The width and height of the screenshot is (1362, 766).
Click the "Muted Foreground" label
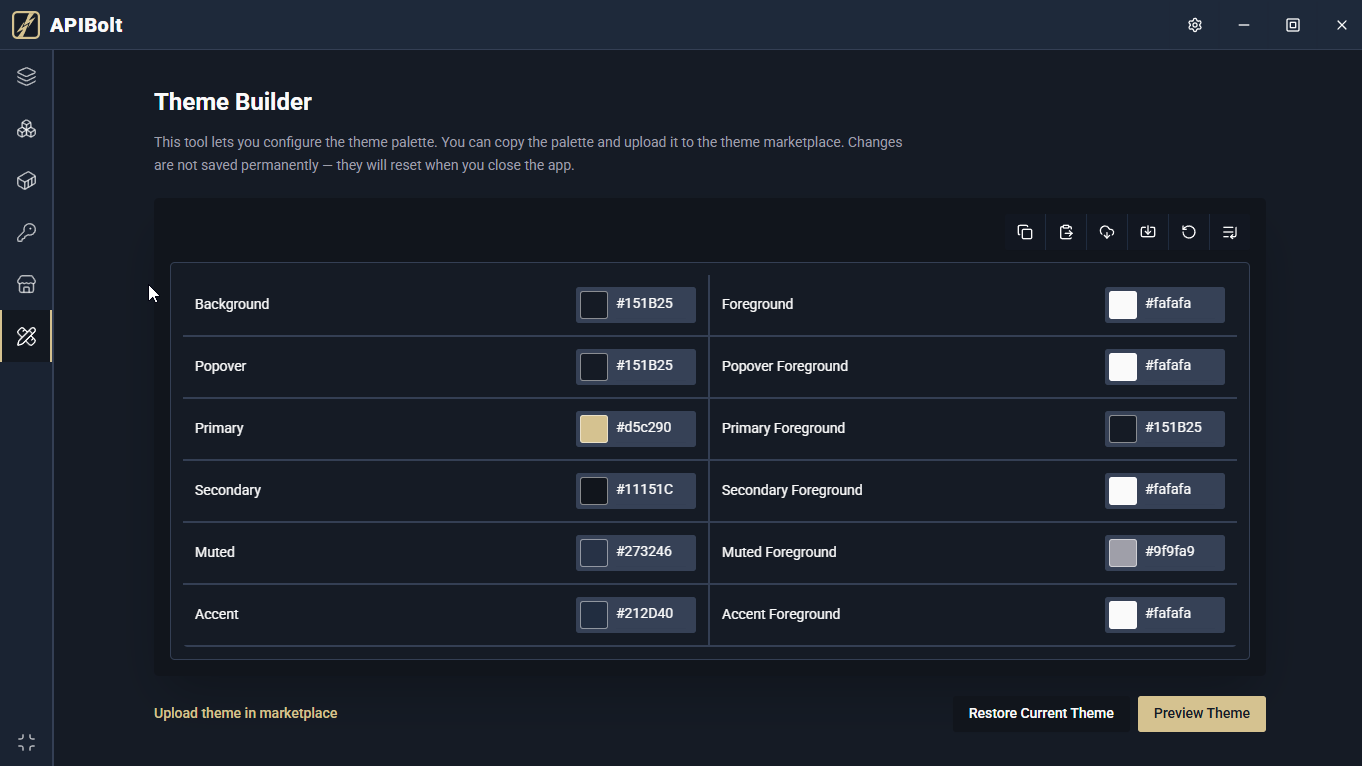779,552
